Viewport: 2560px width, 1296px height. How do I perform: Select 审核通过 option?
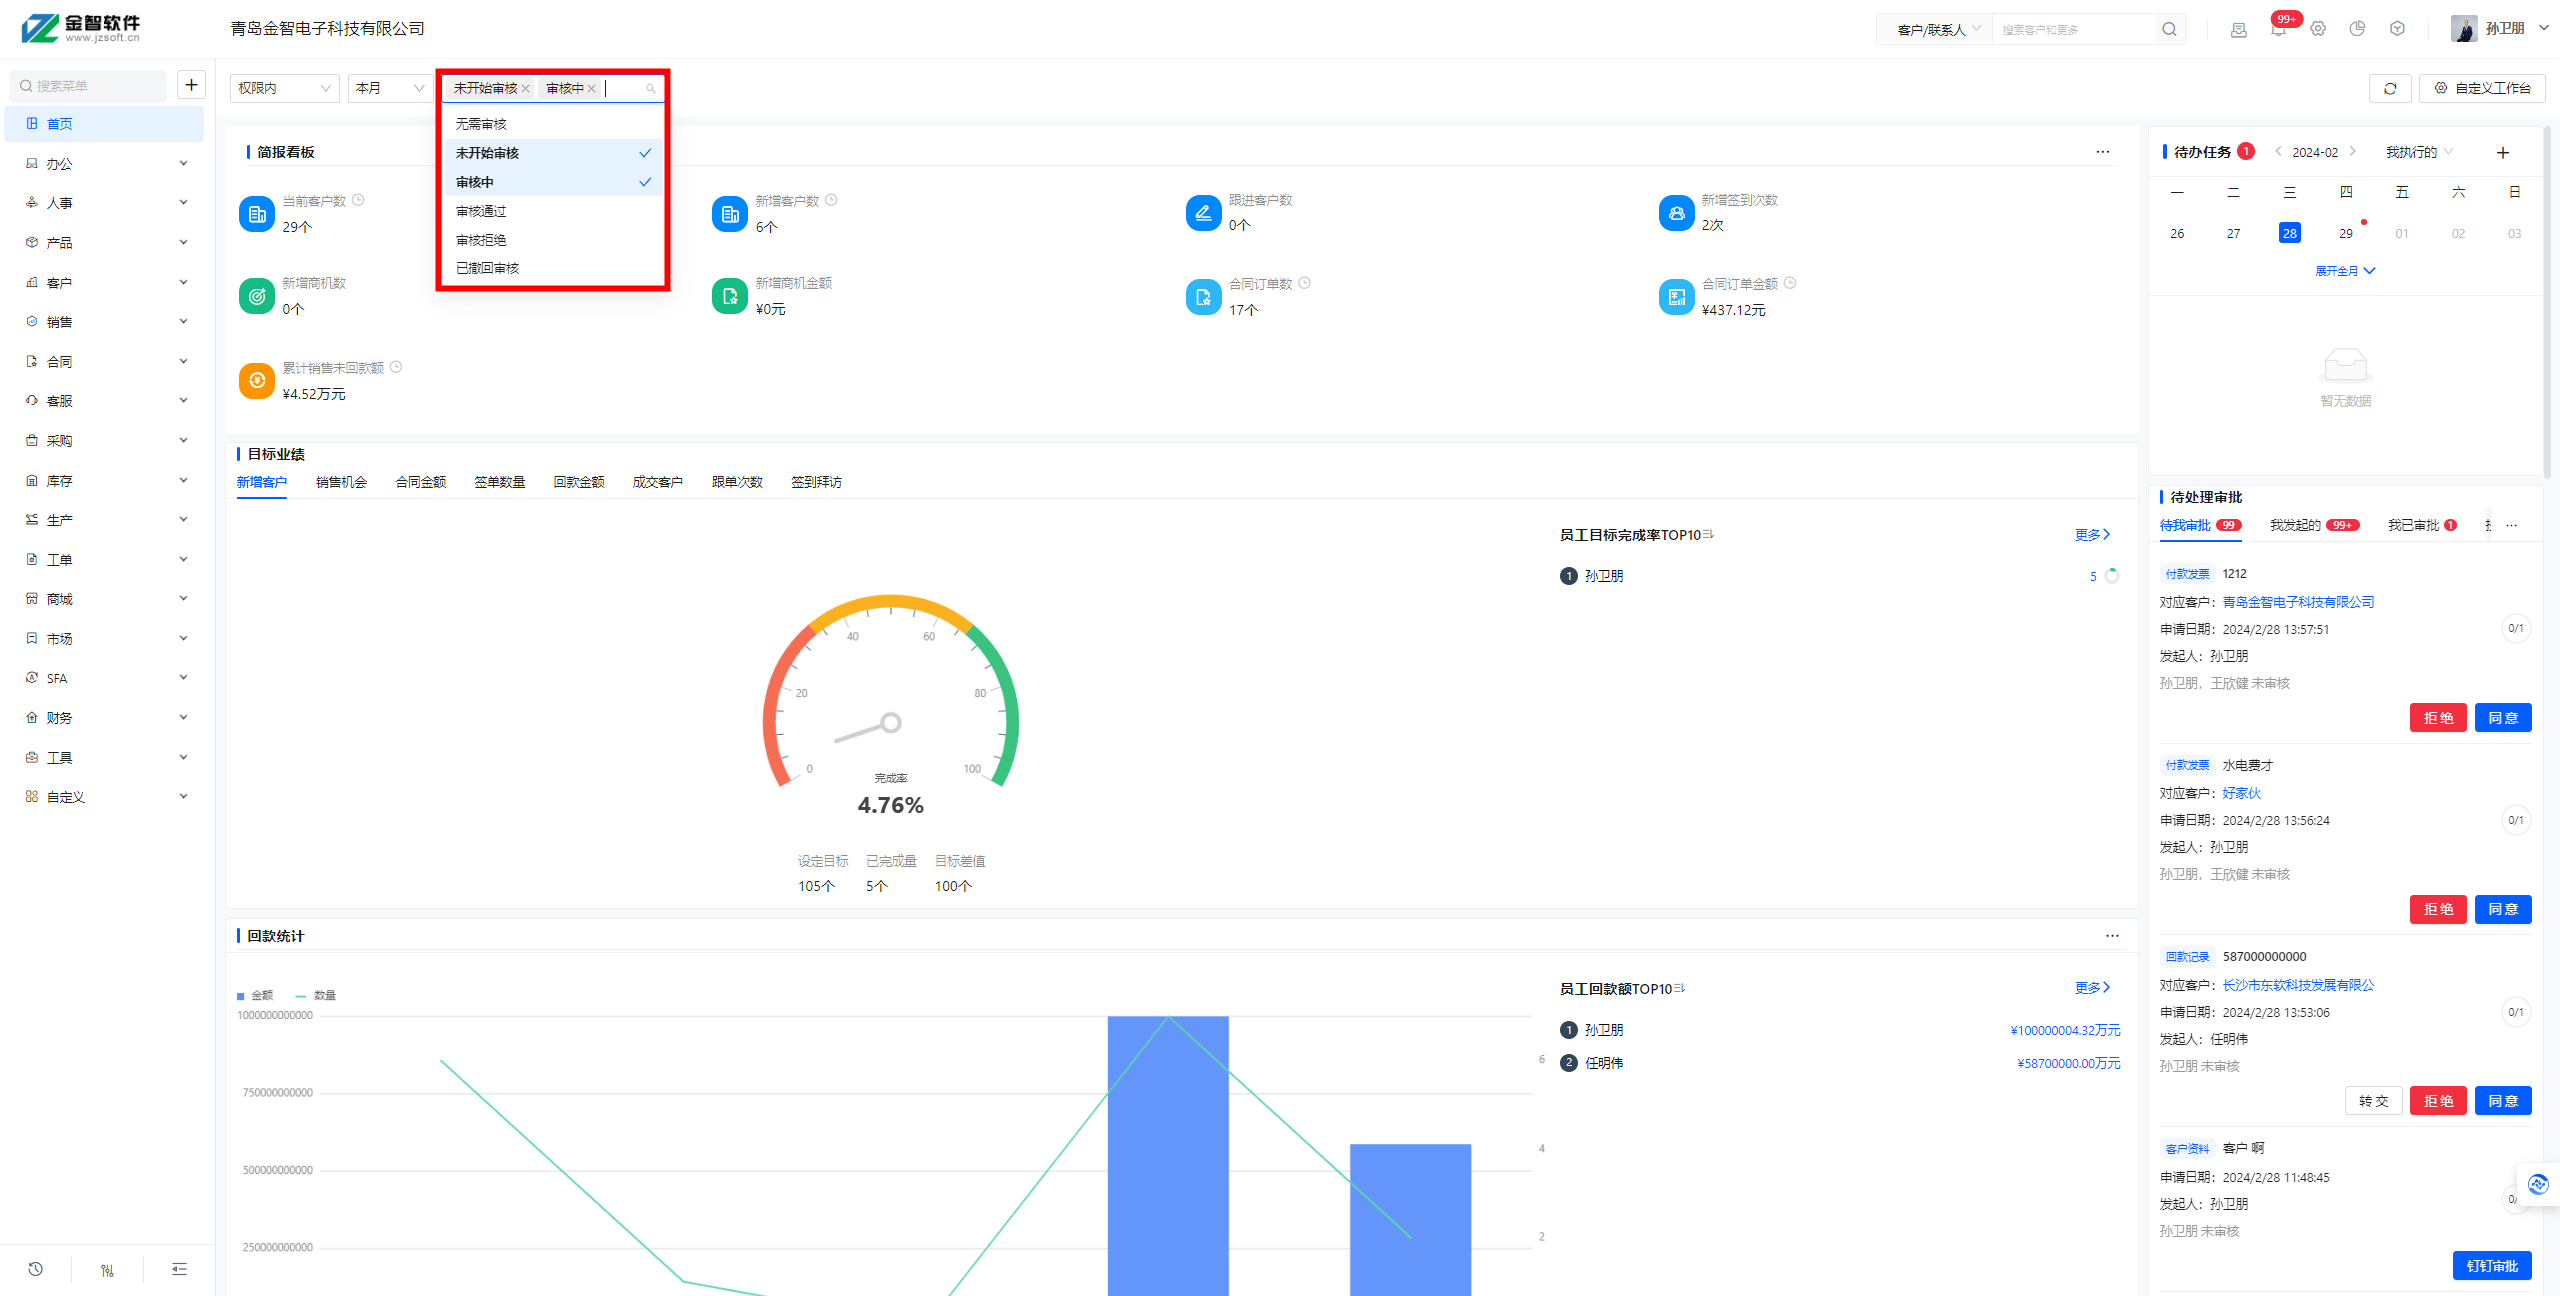(x=553, y=211)
